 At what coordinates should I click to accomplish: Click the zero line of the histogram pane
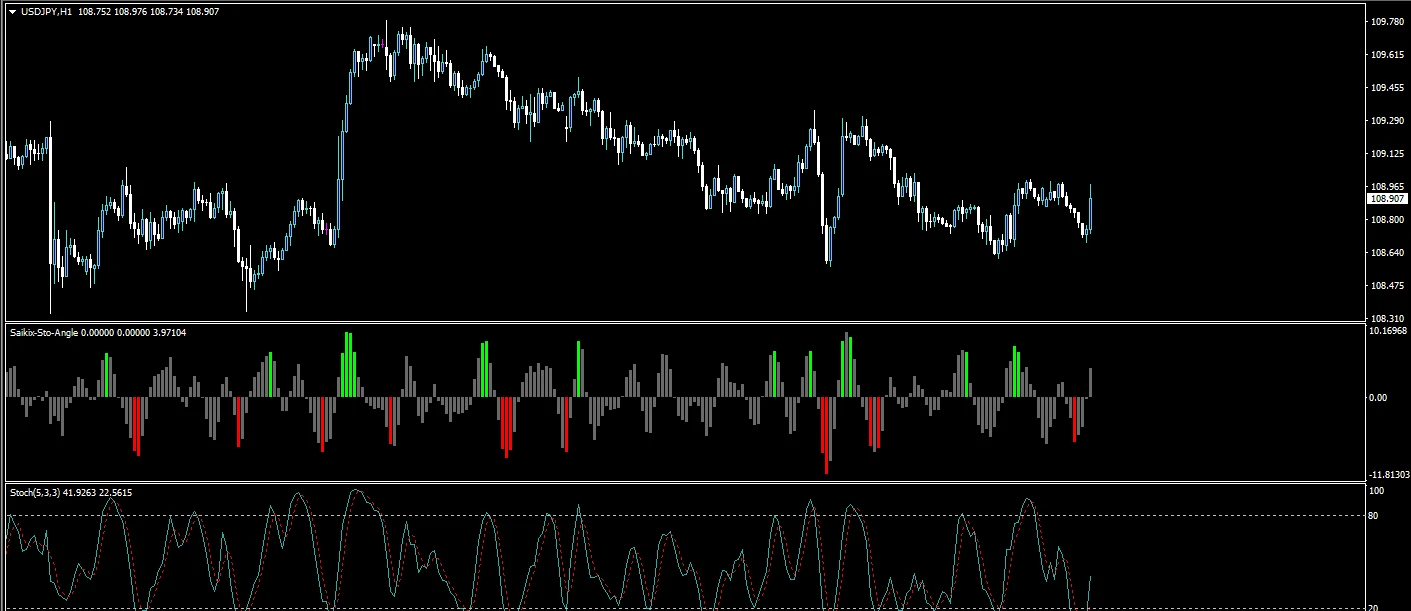(700, 397)
